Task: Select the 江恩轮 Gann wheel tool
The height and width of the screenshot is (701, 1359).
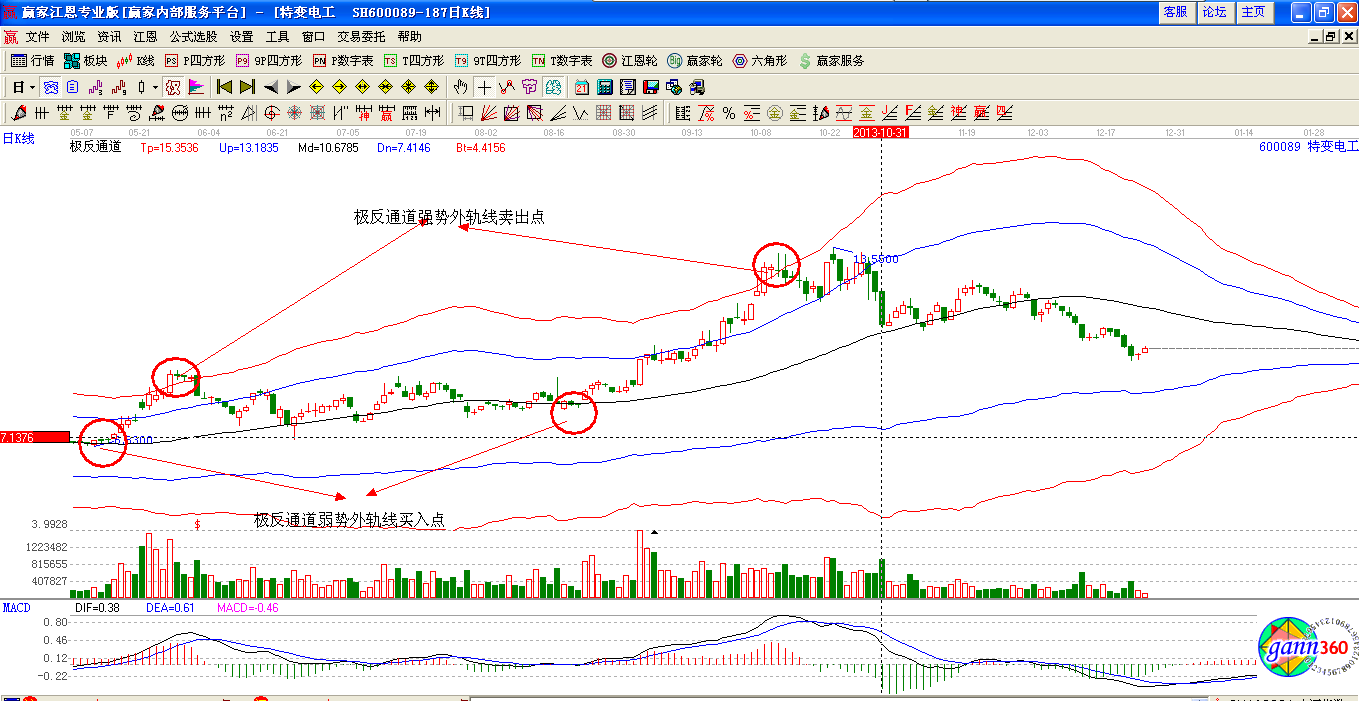Action: [x=630, y=61]
